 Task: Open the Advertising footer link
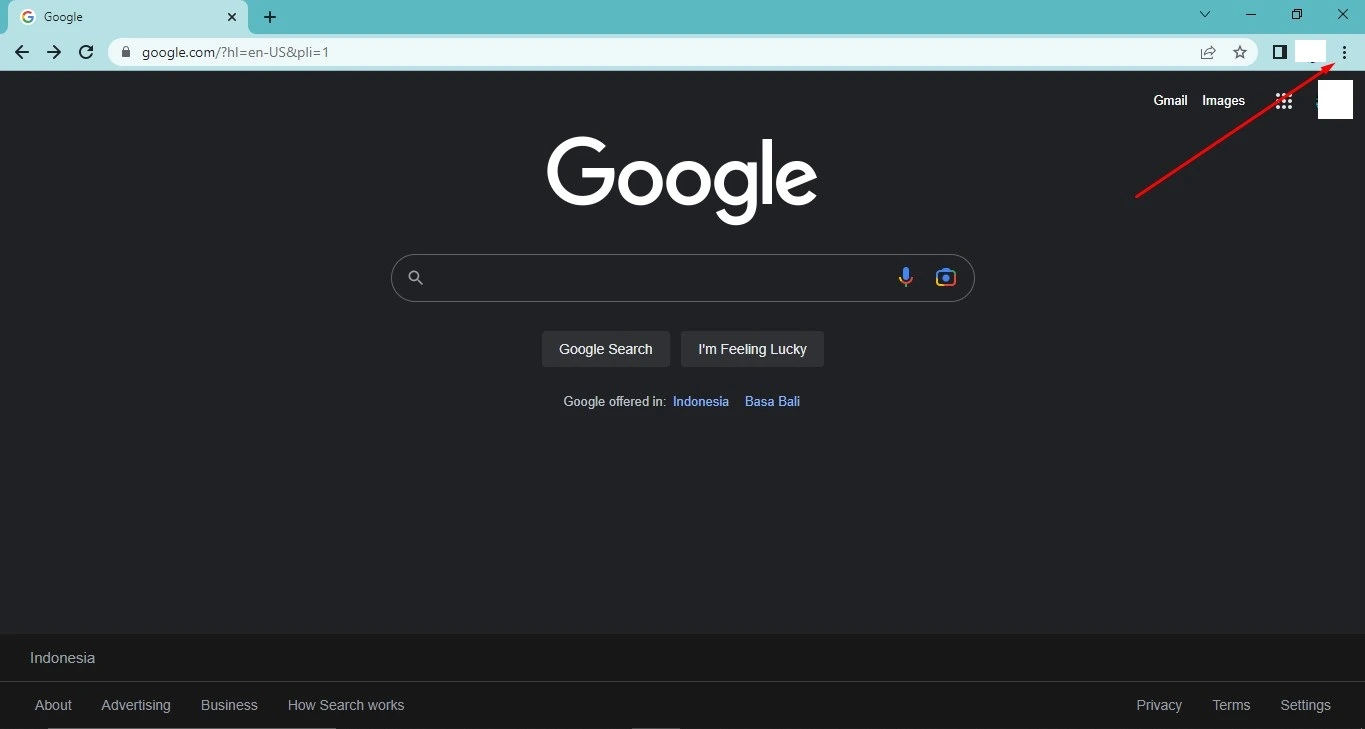136,705
